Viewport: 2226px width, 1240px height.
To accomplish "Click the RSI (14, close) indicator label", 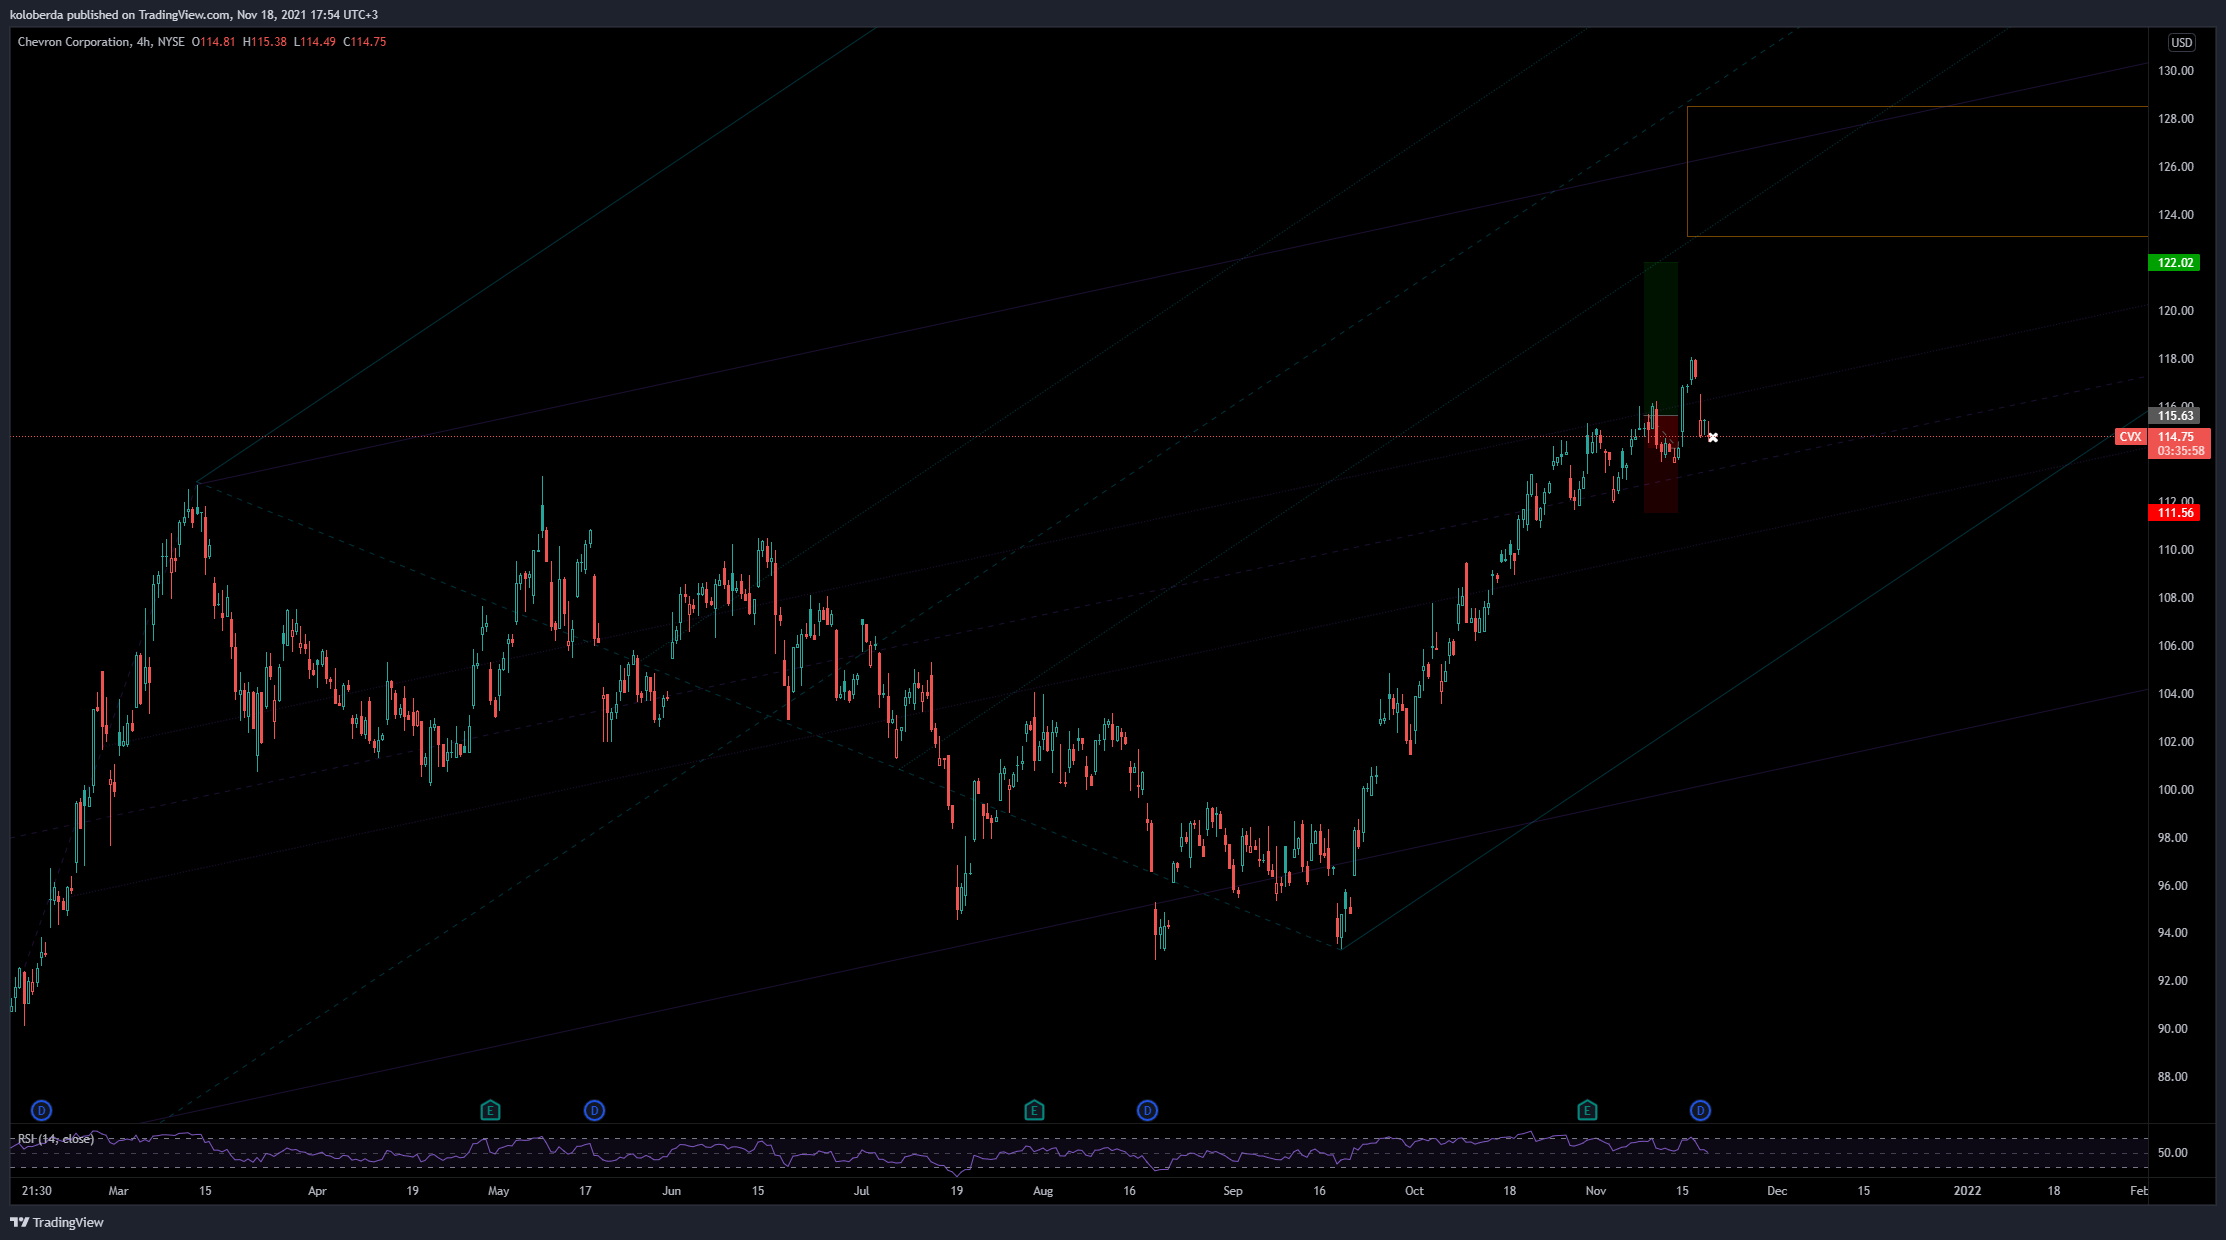I will [56, 1139].
